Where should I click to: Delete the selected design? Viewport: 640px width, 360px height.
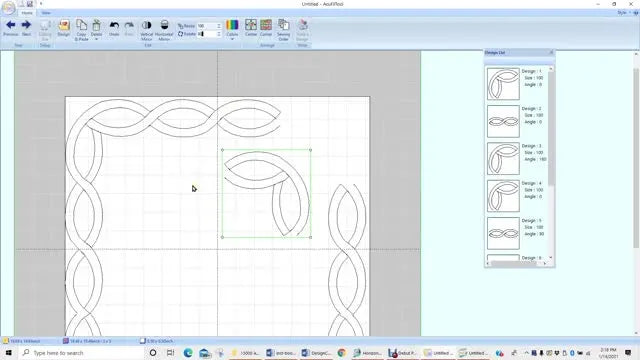pos(96,28)
